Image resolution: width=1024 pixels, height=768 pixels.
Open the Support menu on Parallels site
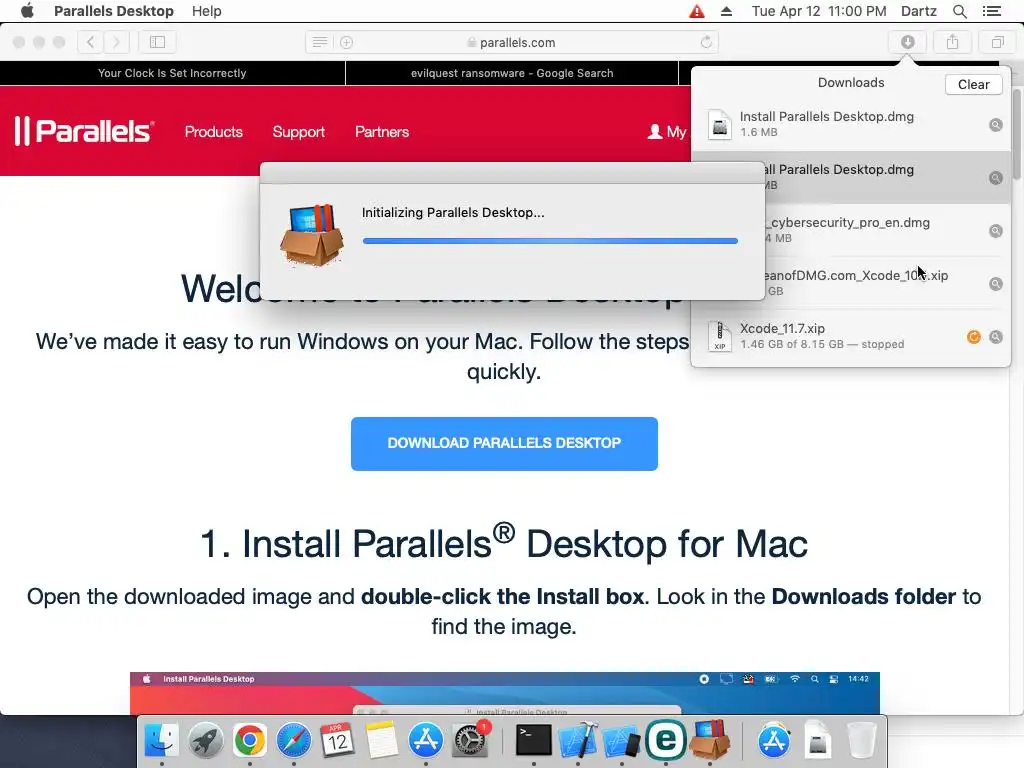298,132
